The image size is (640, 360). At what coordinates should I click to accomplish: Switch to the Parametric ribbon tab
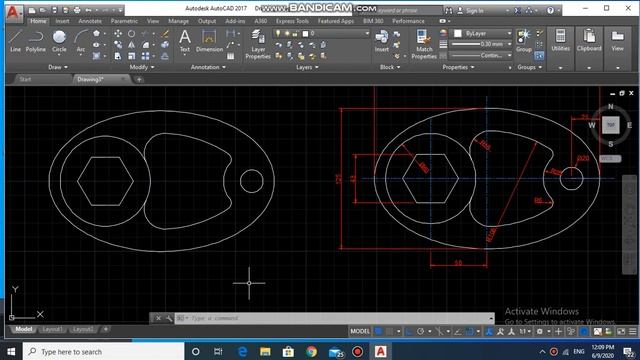124,21
